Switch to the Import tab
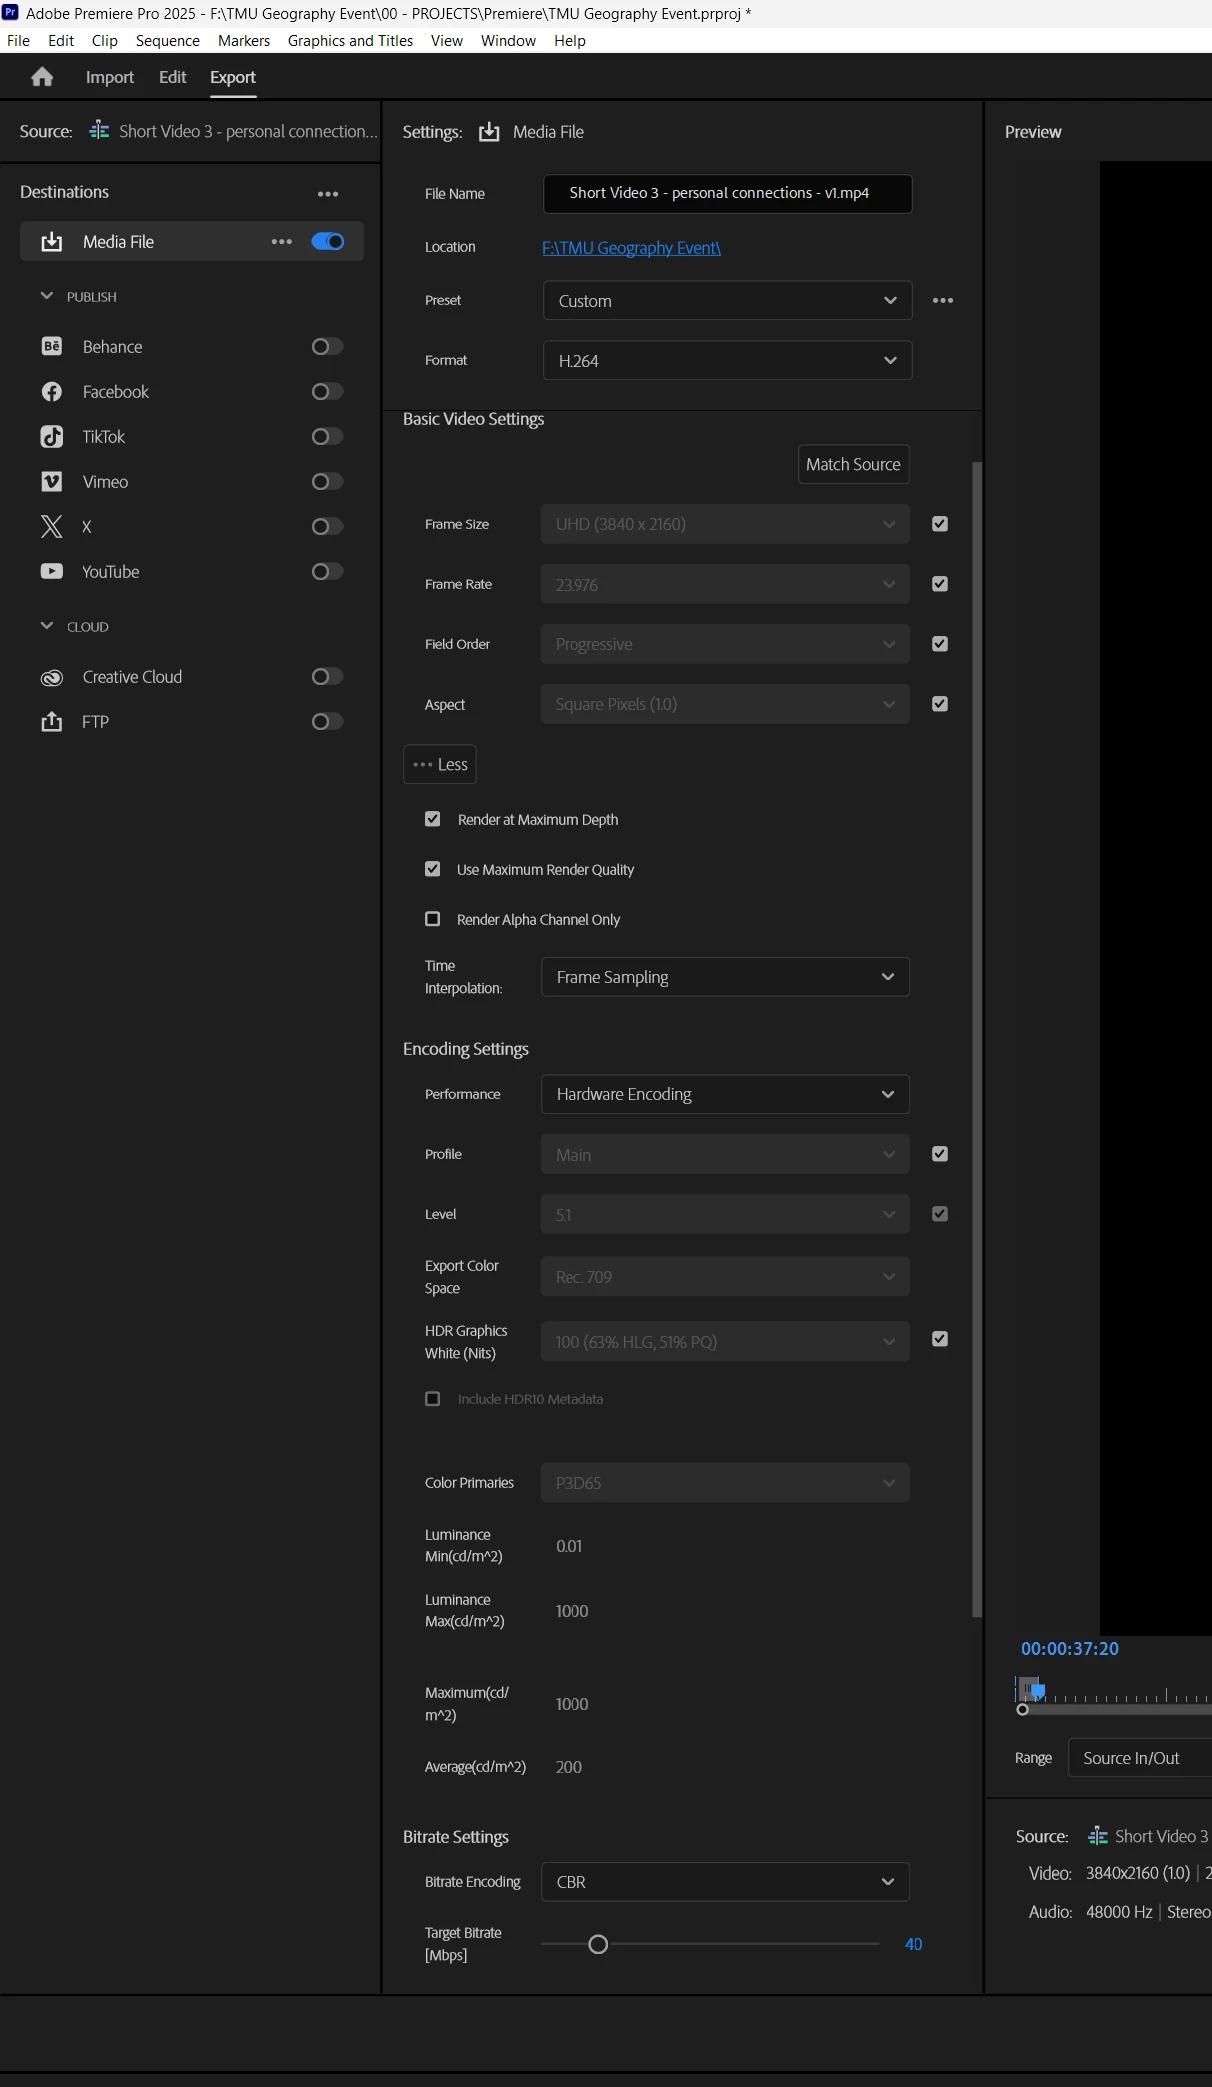 pyautogui.click(x=109, y=77)
